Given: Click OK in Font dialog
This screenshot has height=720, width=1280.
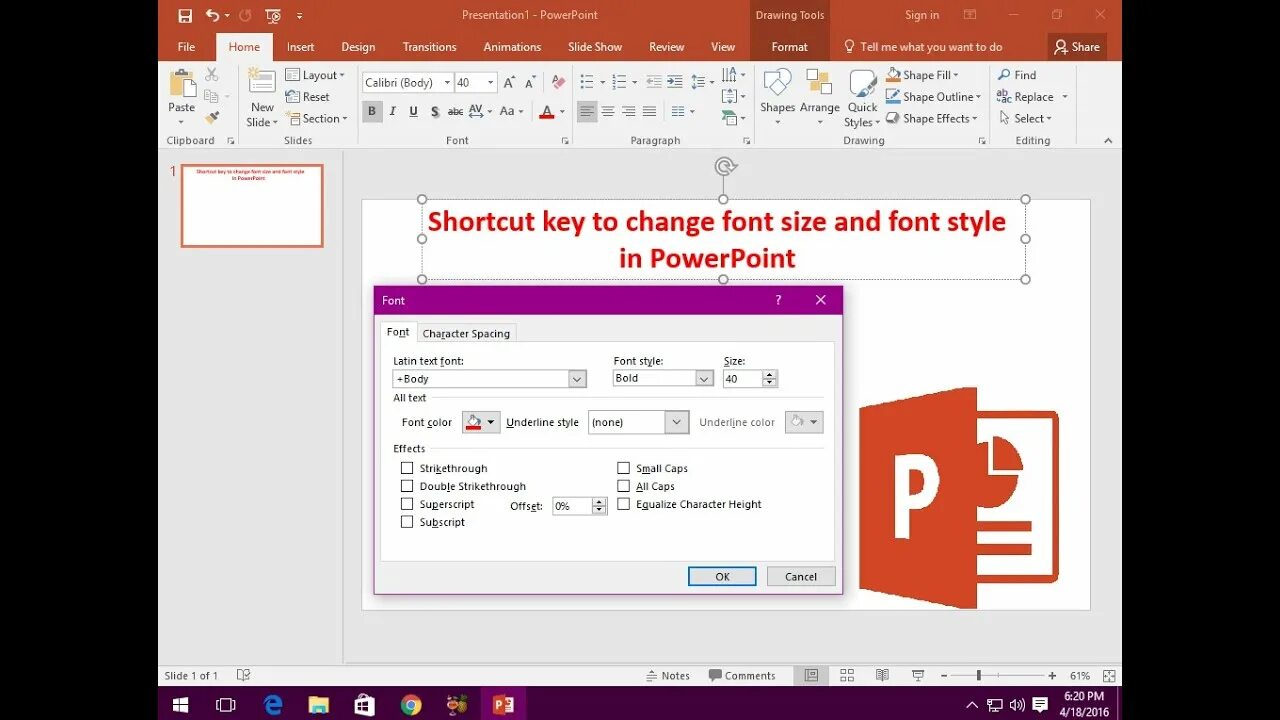Looking at the screenshot, I should click(x=722, y=576).
